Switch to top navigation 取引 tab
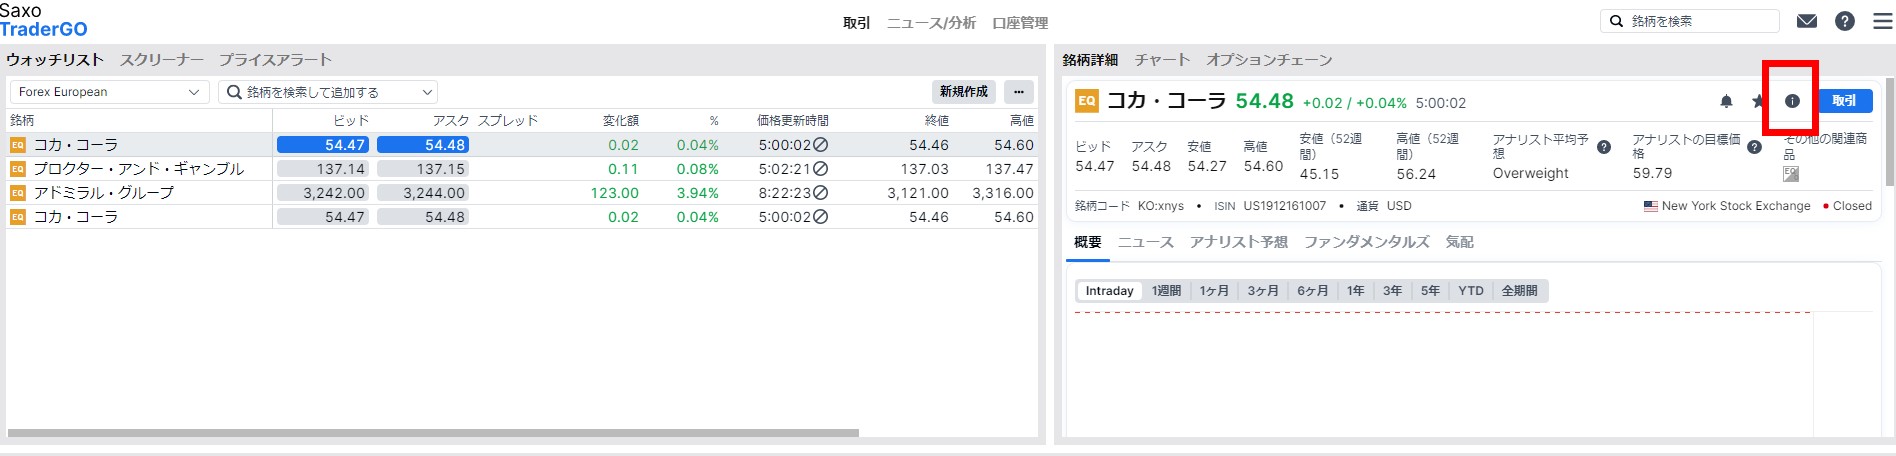1896x456 pixels. (857, 23)
